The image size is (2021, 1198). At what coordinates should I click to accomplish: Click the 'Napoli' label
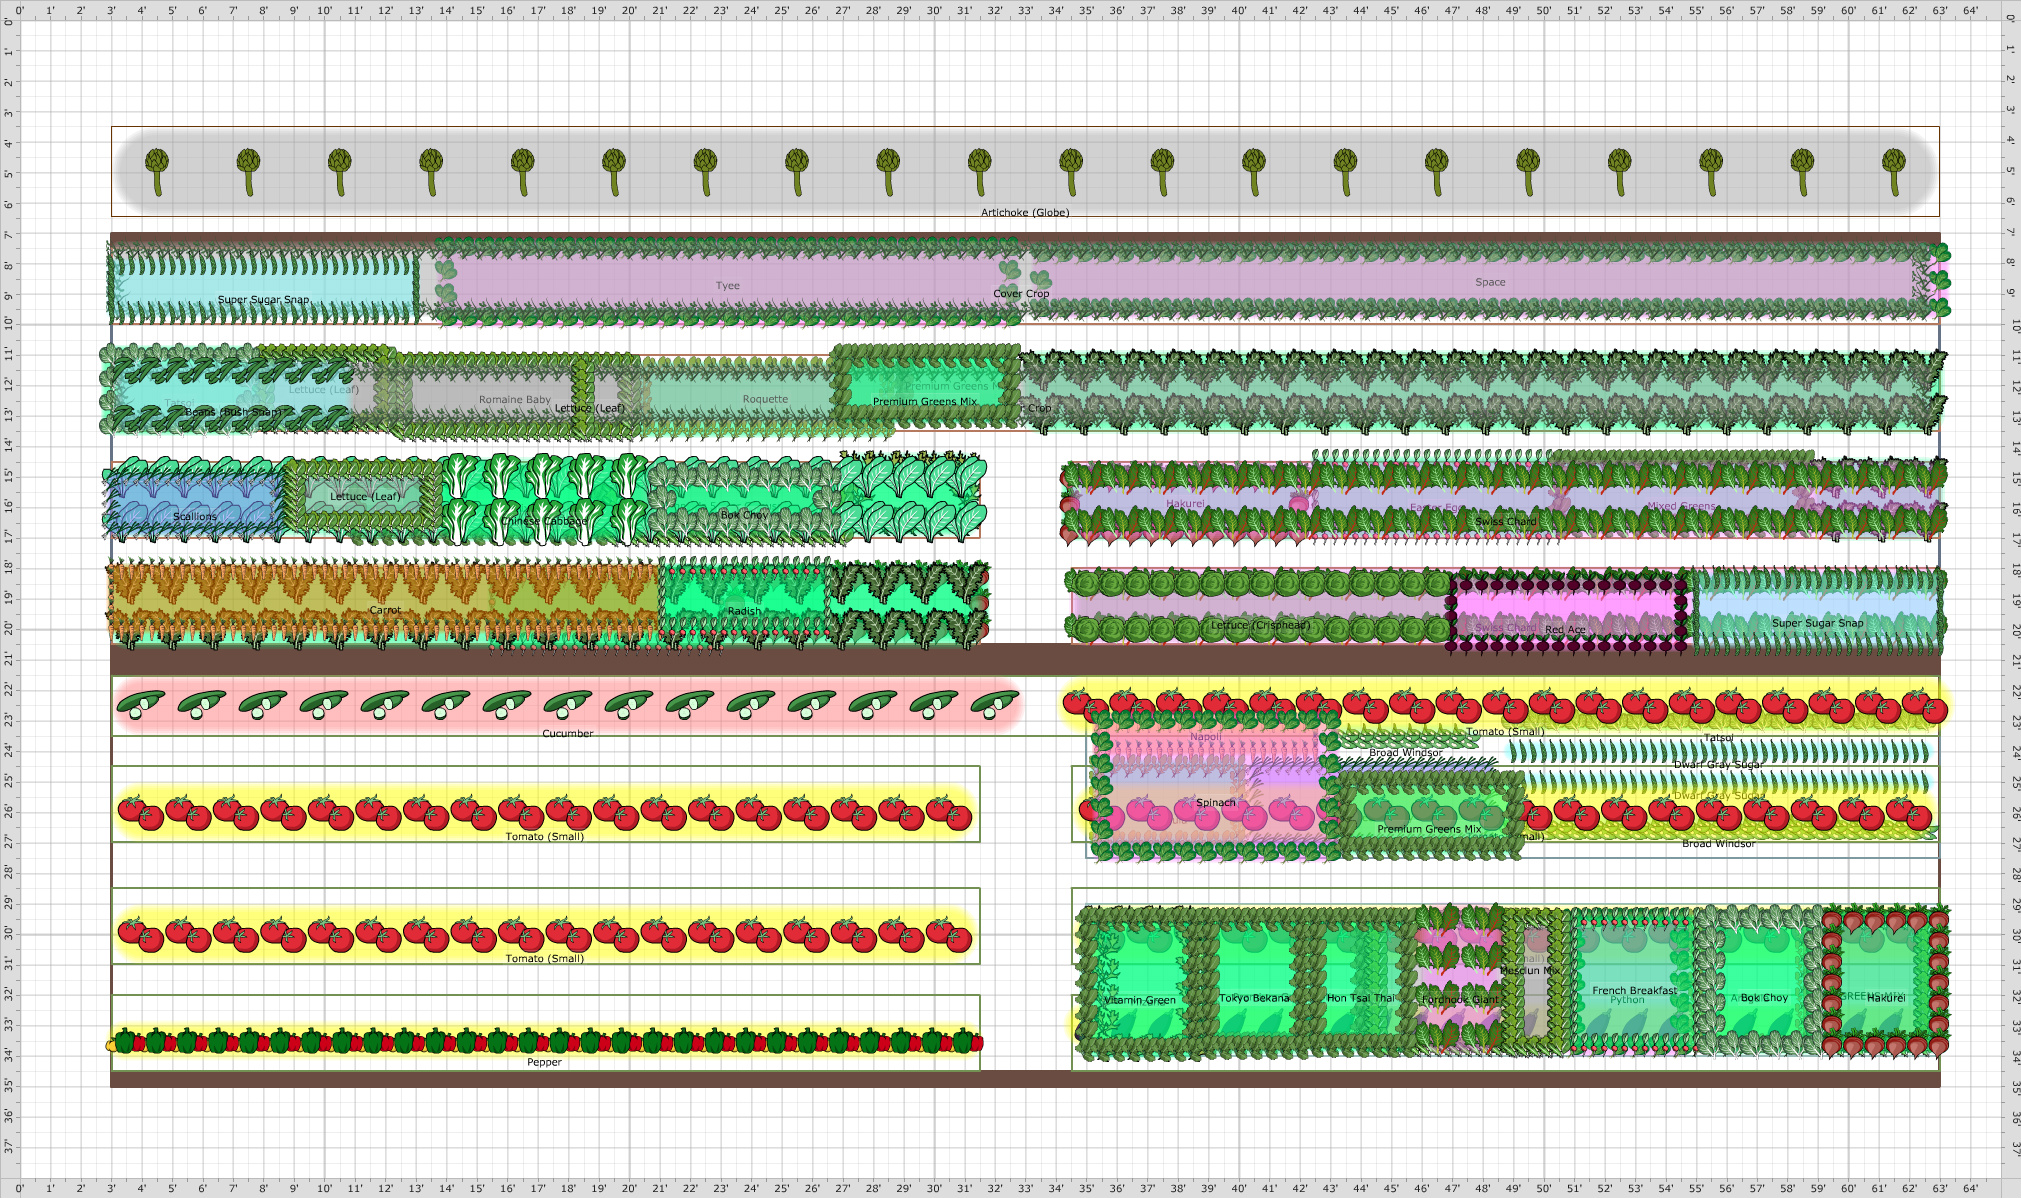tap(1206, 737)
